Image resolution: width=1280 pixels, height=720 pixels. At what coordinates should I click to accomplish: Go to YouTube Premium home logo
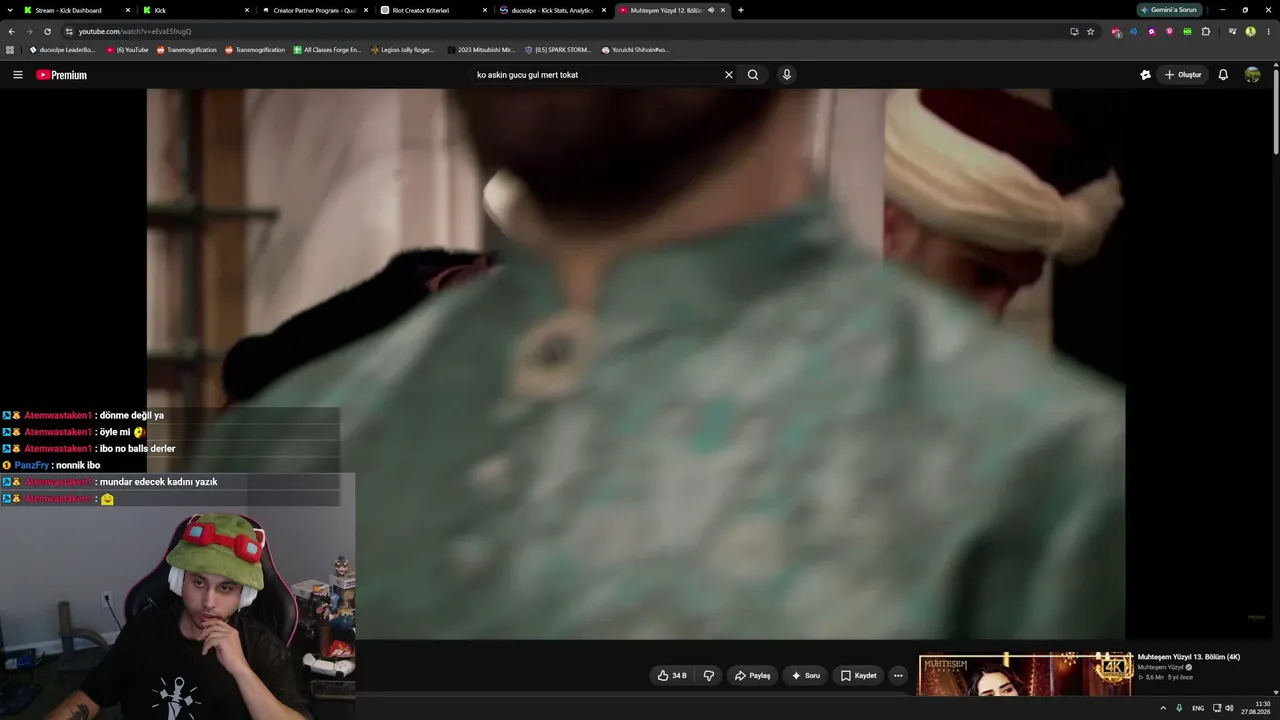coord(61,75)
